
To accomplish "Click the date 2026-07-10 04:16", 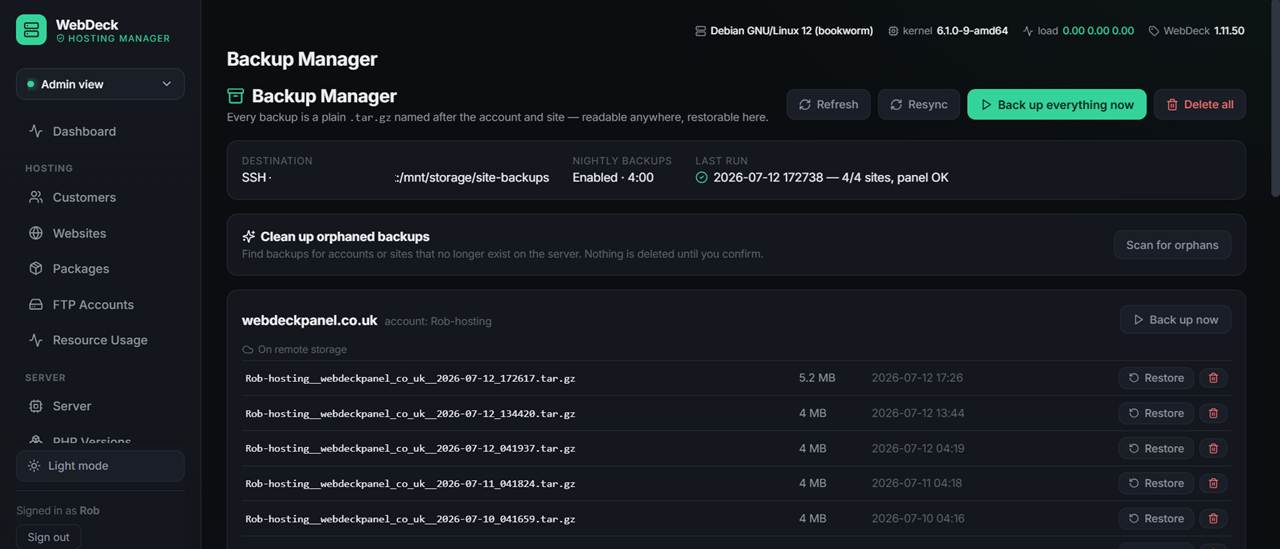I will pos(918,518).
